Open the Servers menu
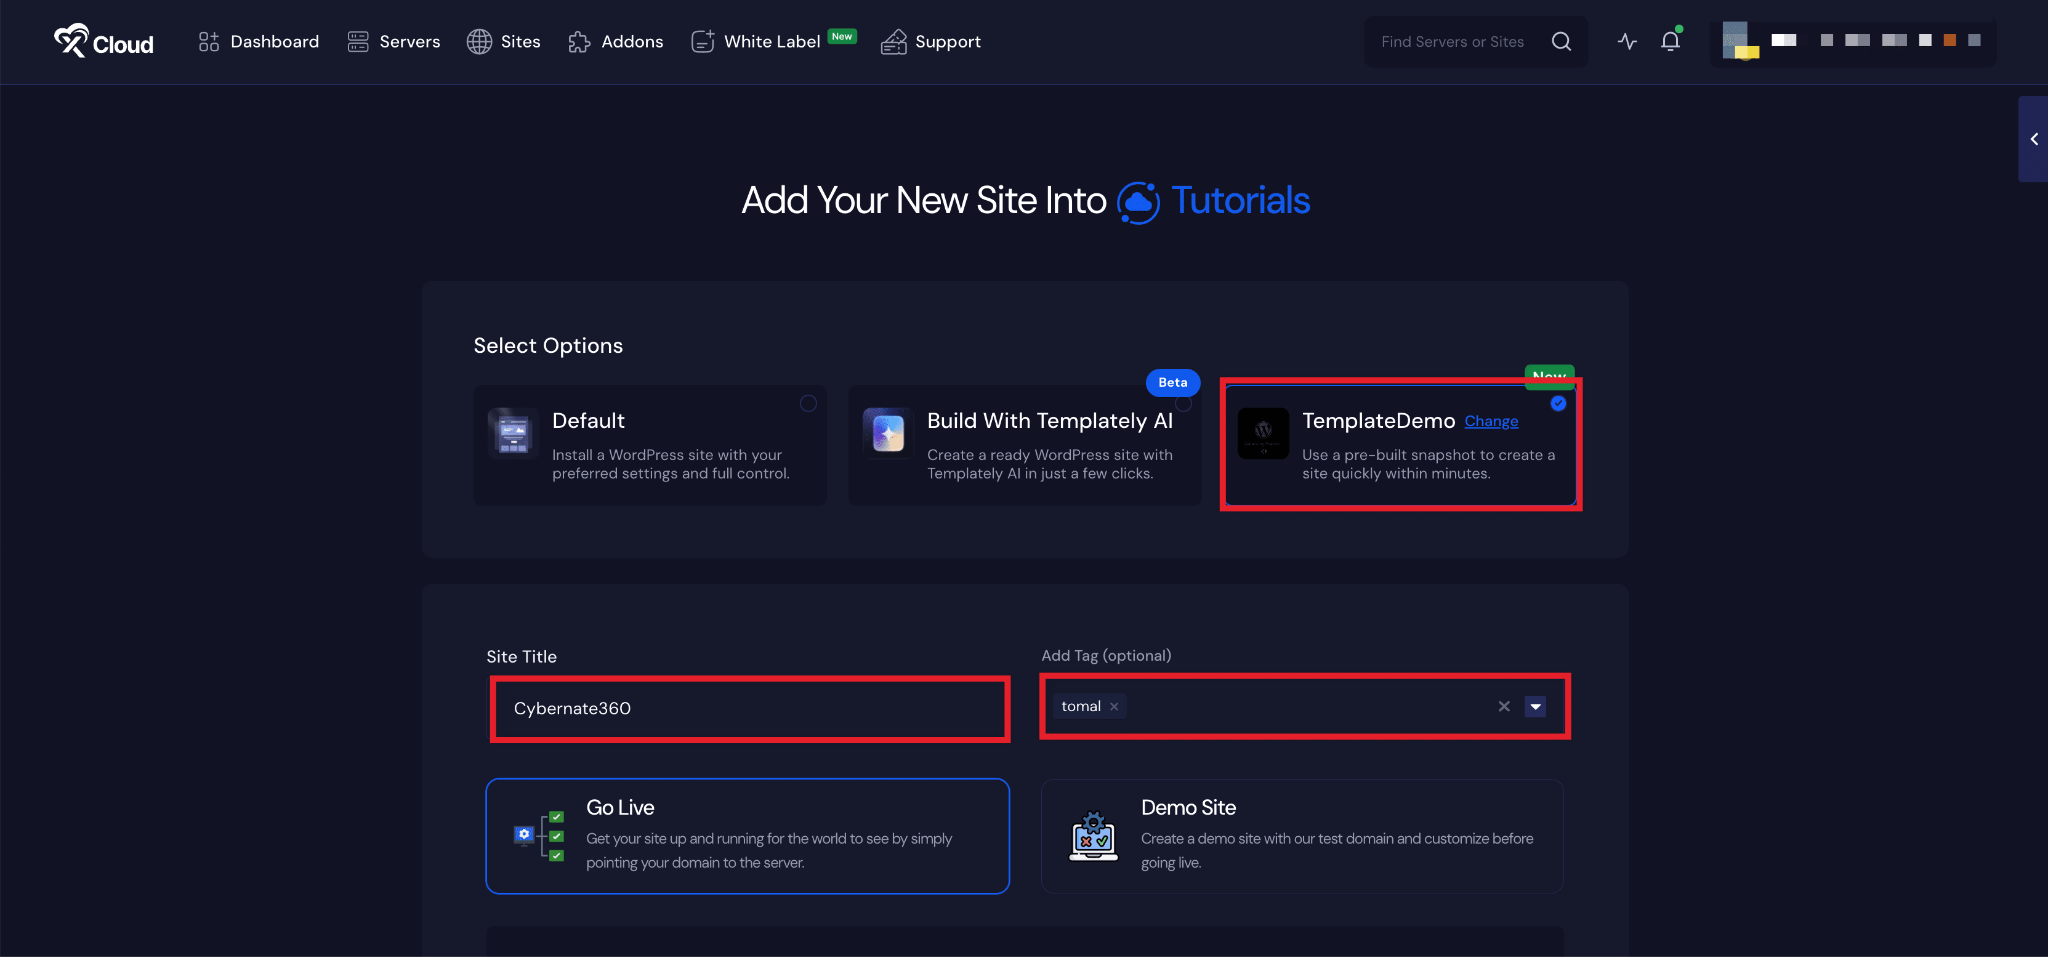This screenshot has width=2048, height=957. [394, 42]
